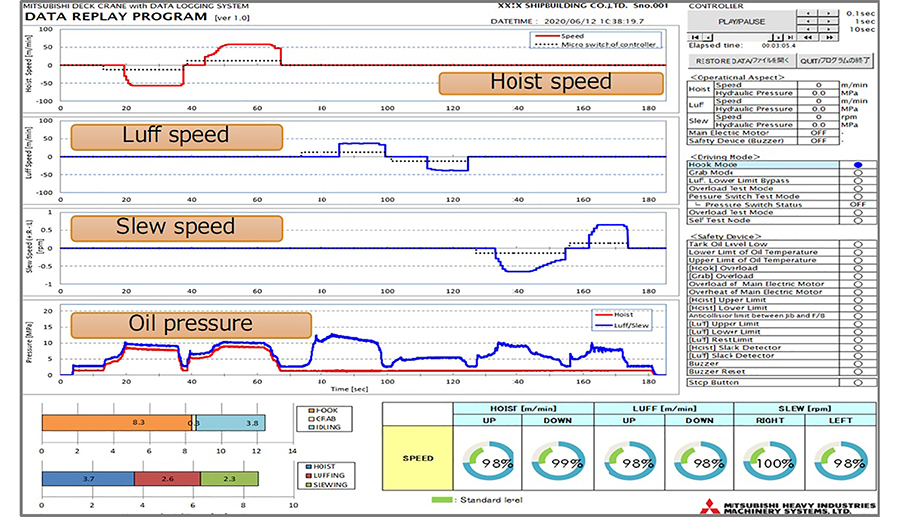Click the SLEWING legend color swatch
Screen dimensions: 900x517
309,485
